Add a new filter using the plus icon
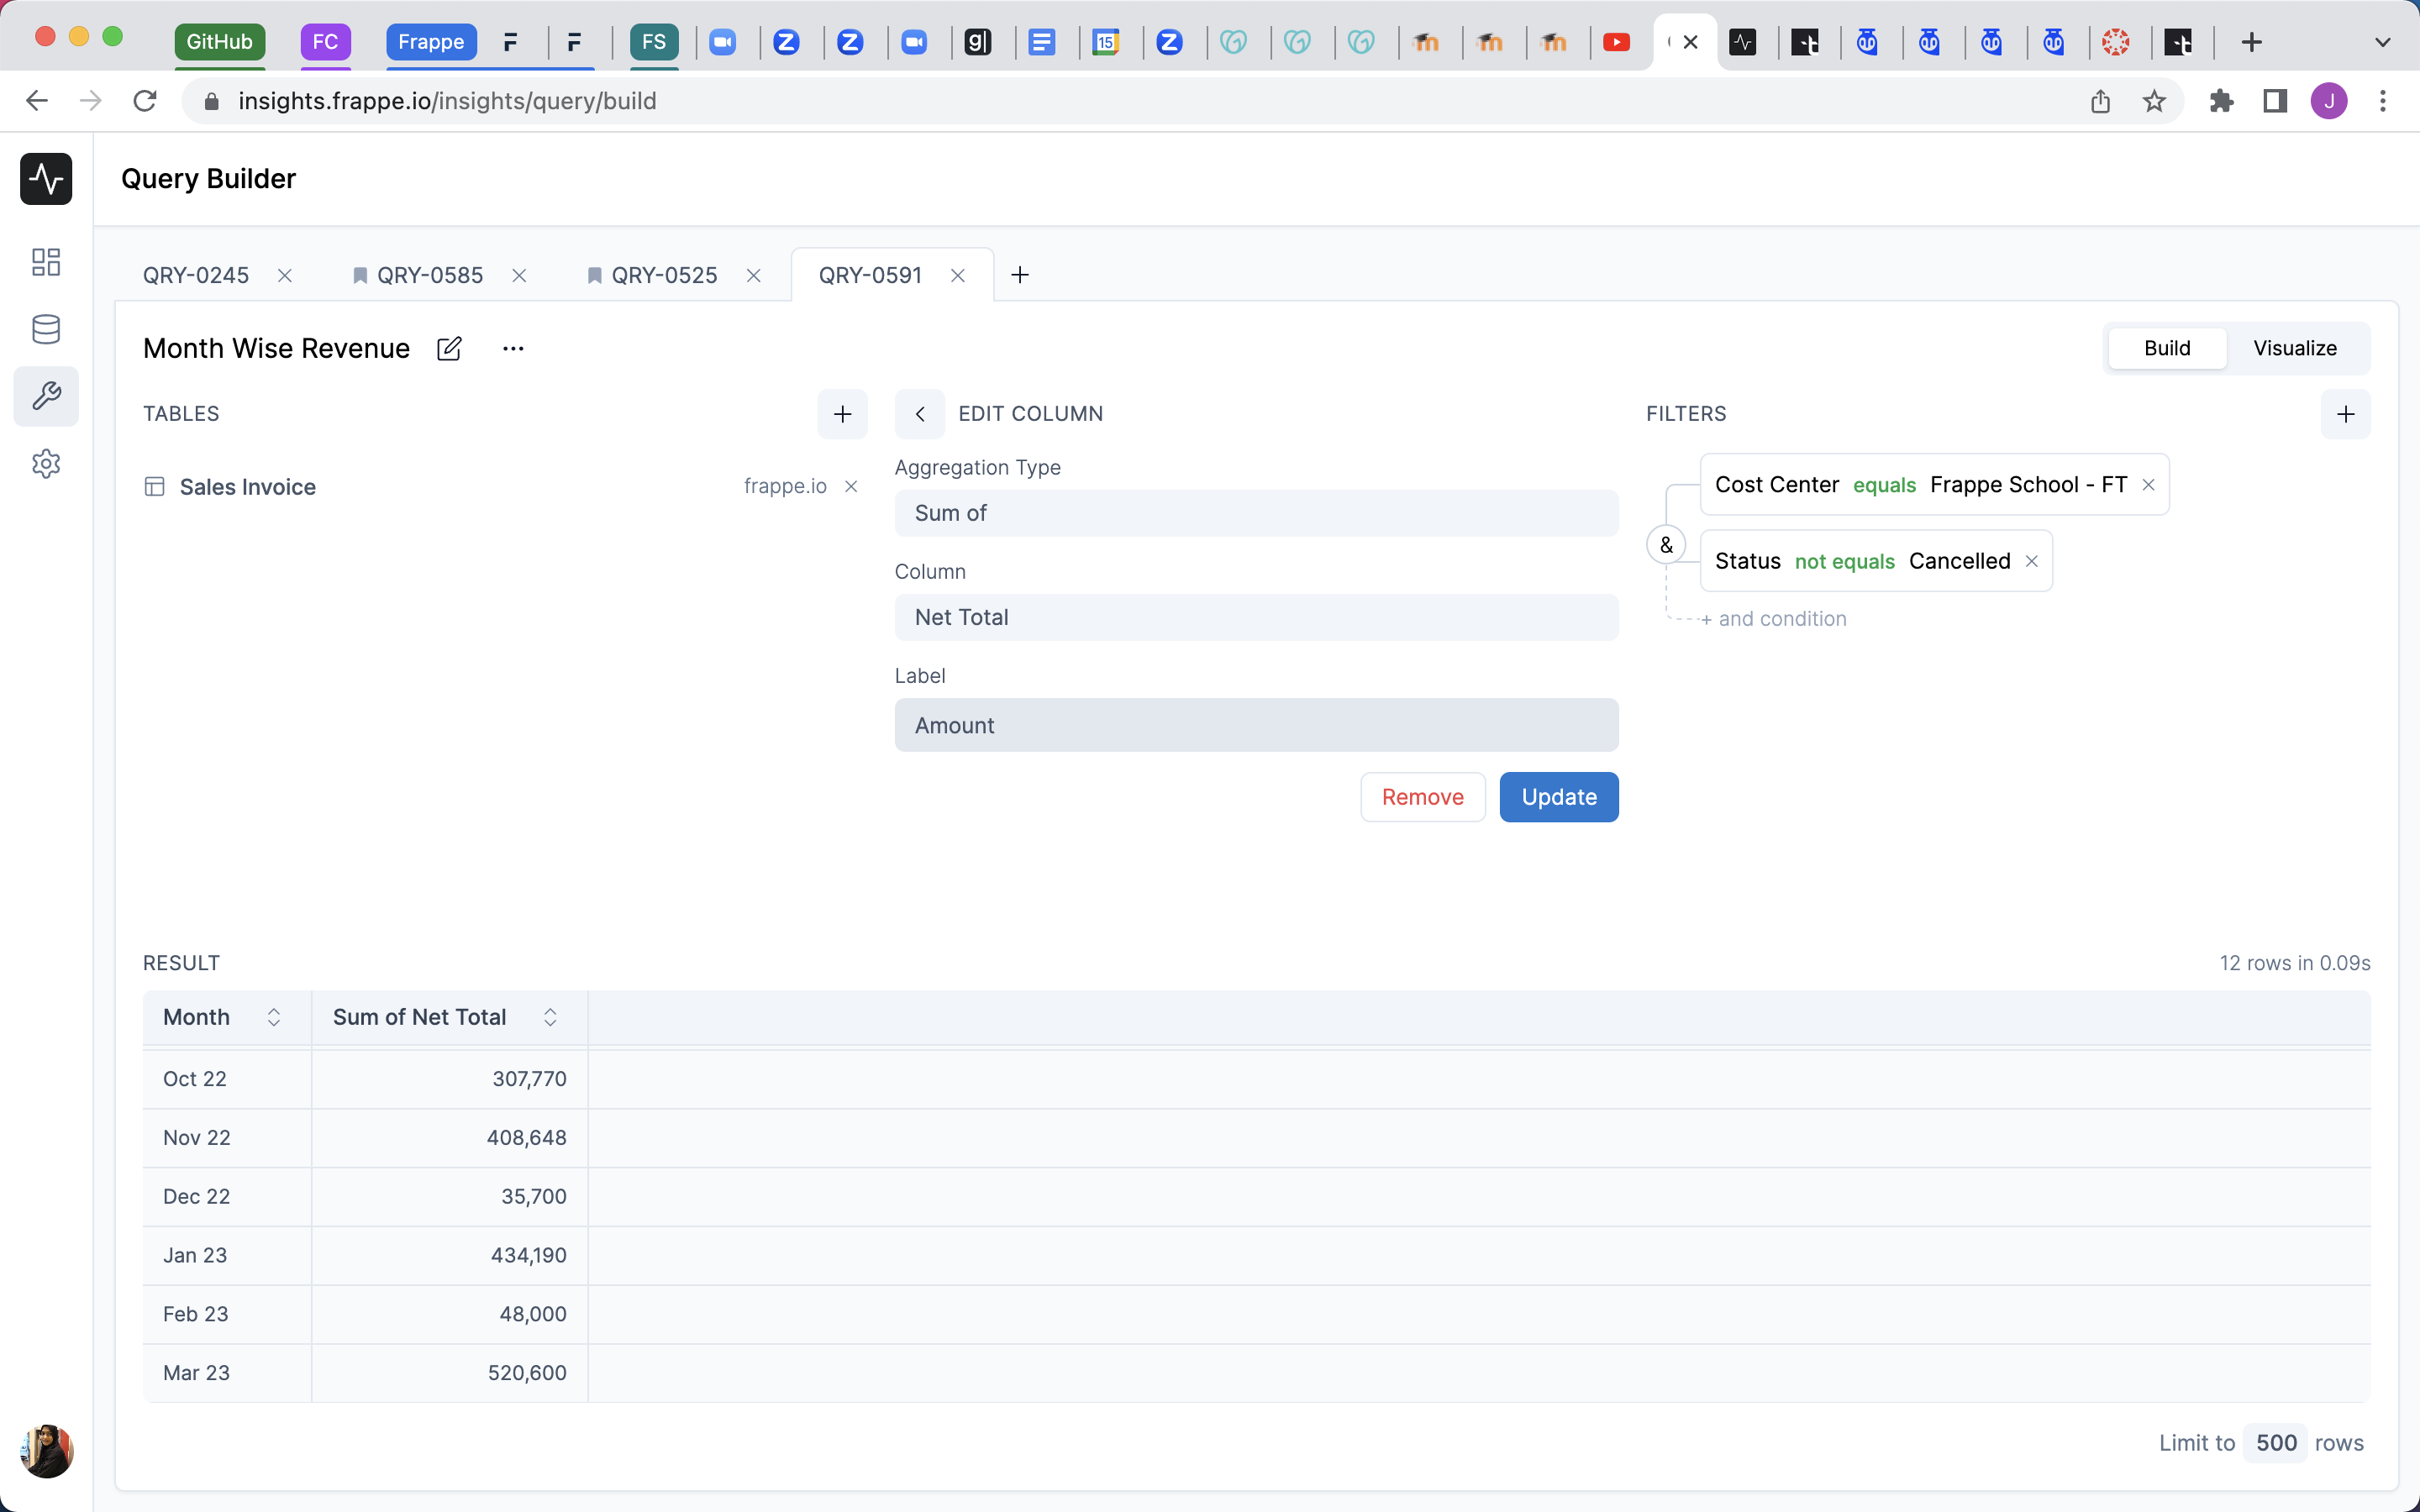2420x1512 pixels. click(2347, 414)
